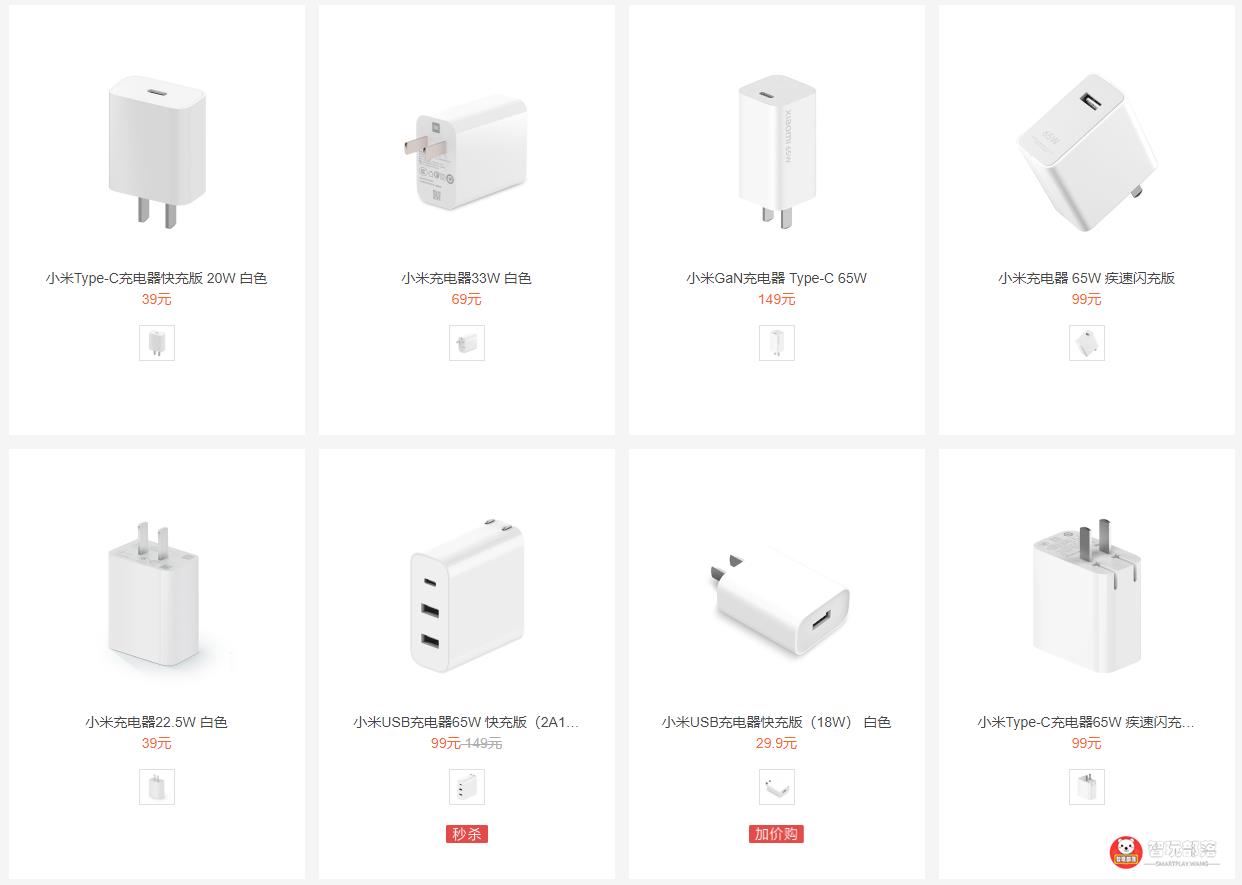Select the GaN 65W charger small thumbnail
The image size is (1242, 885).
pos(777,343)
